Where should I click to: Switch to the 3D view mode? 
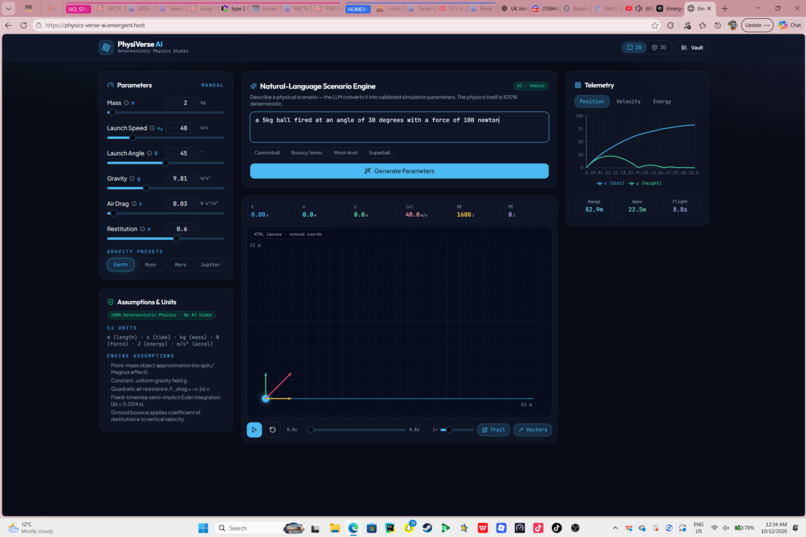(658, 47)
